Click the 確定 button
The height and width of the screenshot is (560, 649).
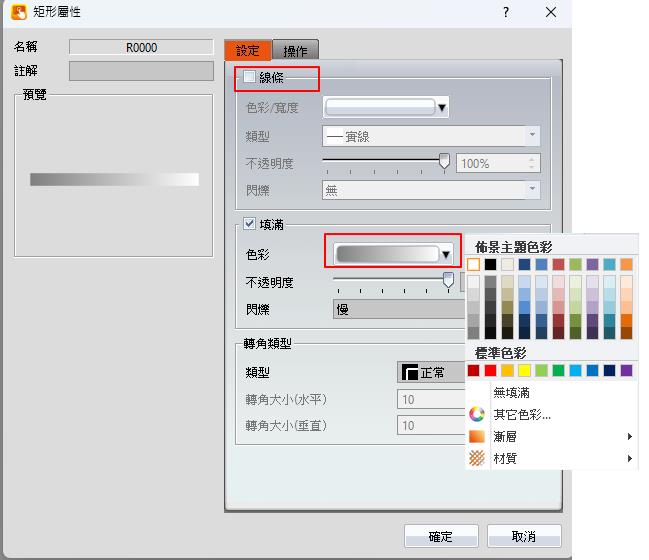point(440,537)
